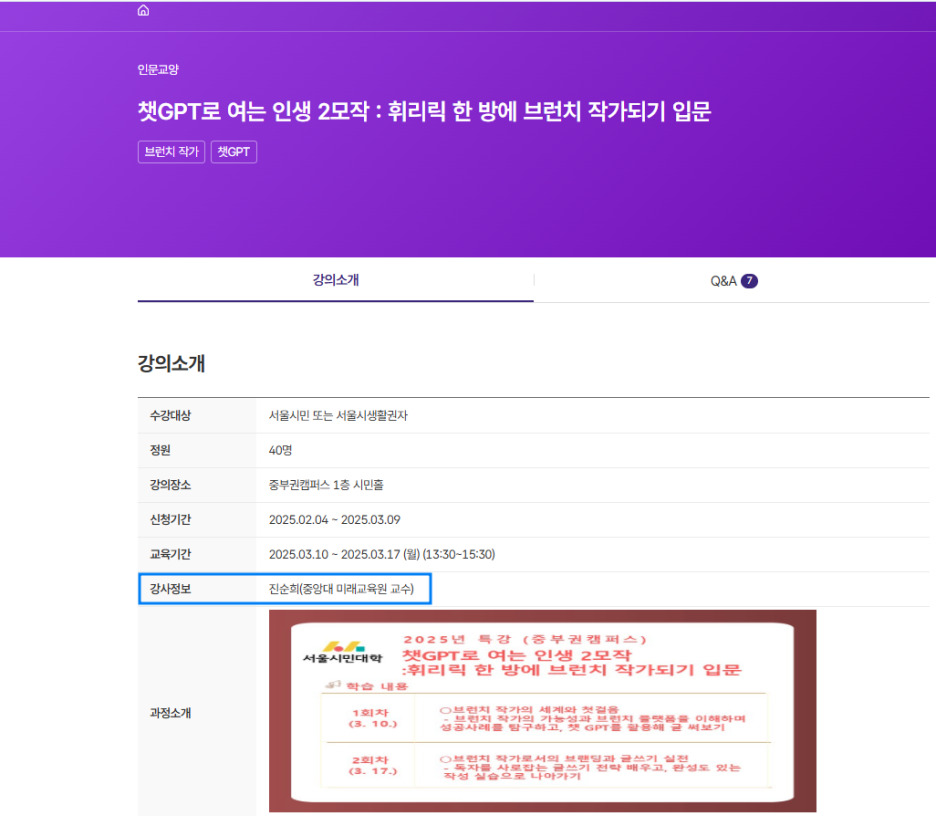
Task: Click the 40명 capacity value
Action: tap(280, 450)
